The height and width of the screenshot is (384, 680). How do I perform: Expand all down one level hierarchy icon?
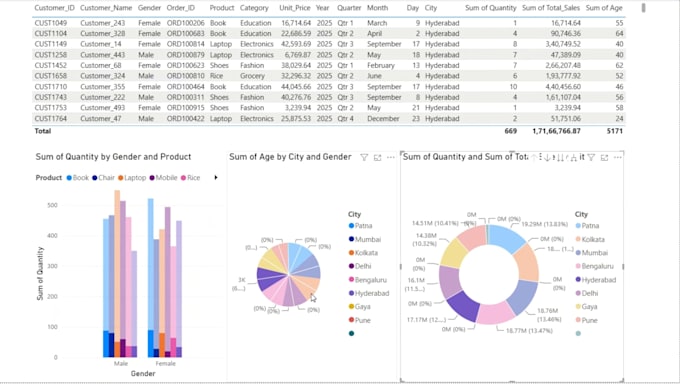pos(573,158)
